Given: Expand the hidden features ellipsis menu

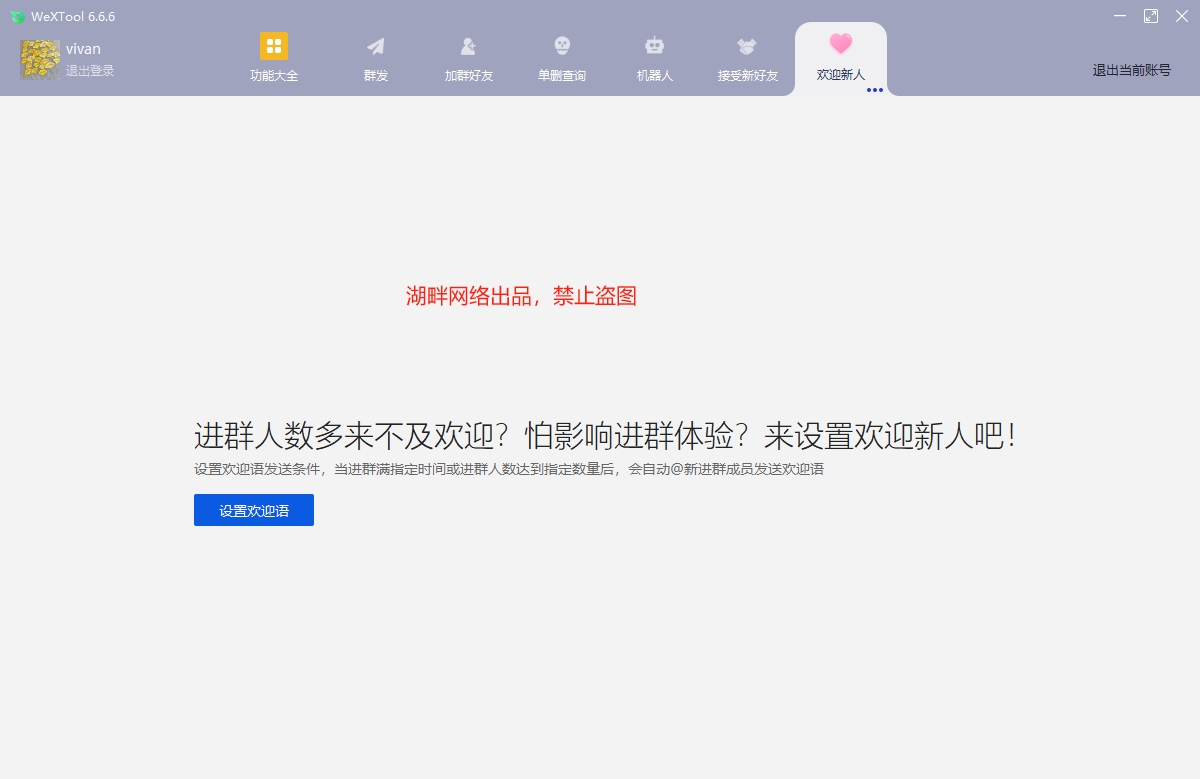Looking at the screenshot, I should (x=875, y=90).
